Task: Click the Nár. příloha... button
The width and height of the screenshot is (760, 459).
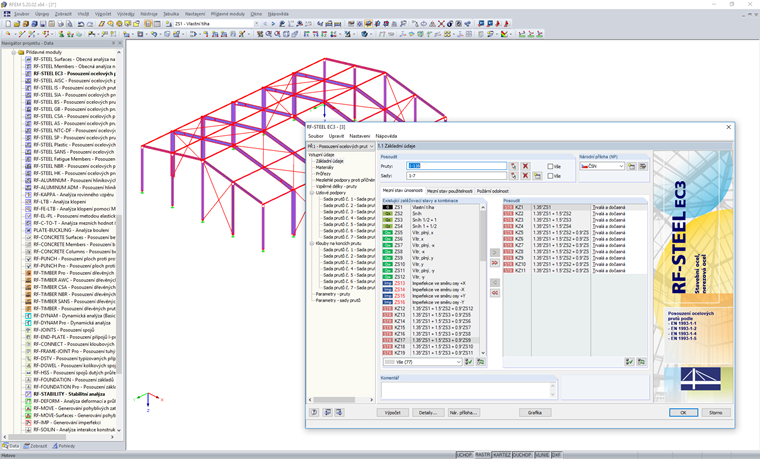Action: pyautogui.click(x=463, y=412)
